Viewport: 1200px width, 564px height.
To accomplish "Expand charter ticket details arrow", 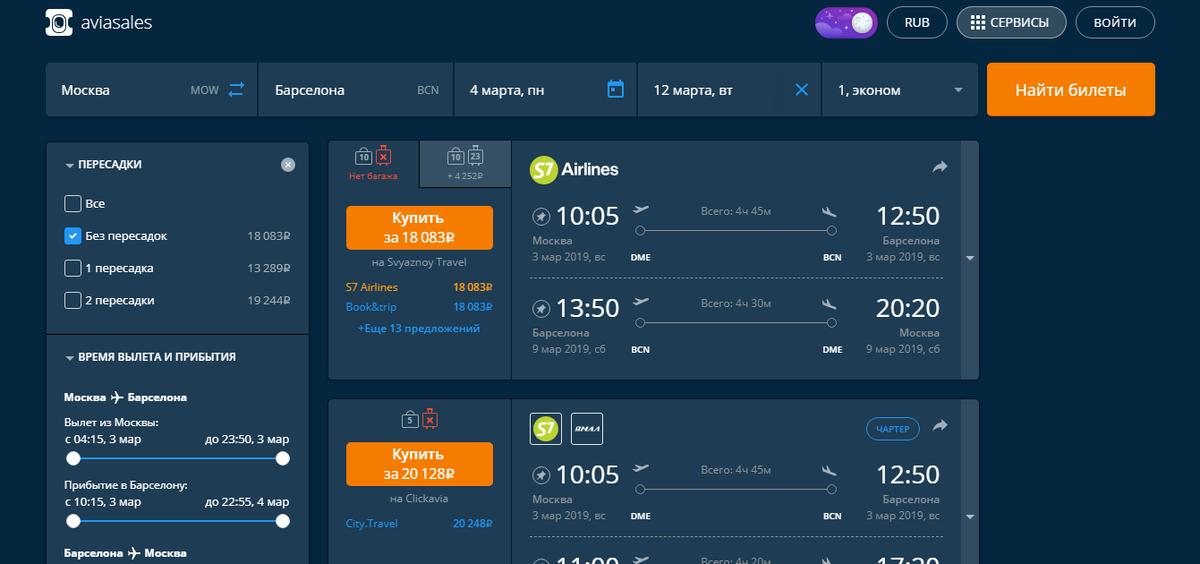I will tap(969, 517).
